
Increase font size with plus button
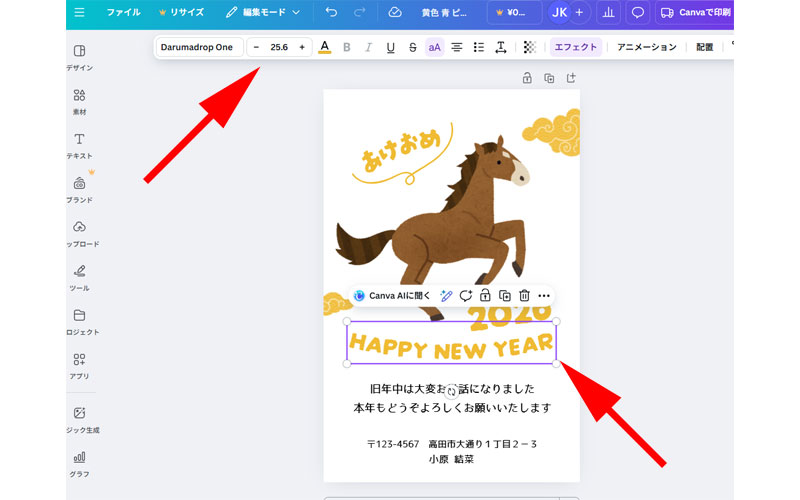[302, 47]
